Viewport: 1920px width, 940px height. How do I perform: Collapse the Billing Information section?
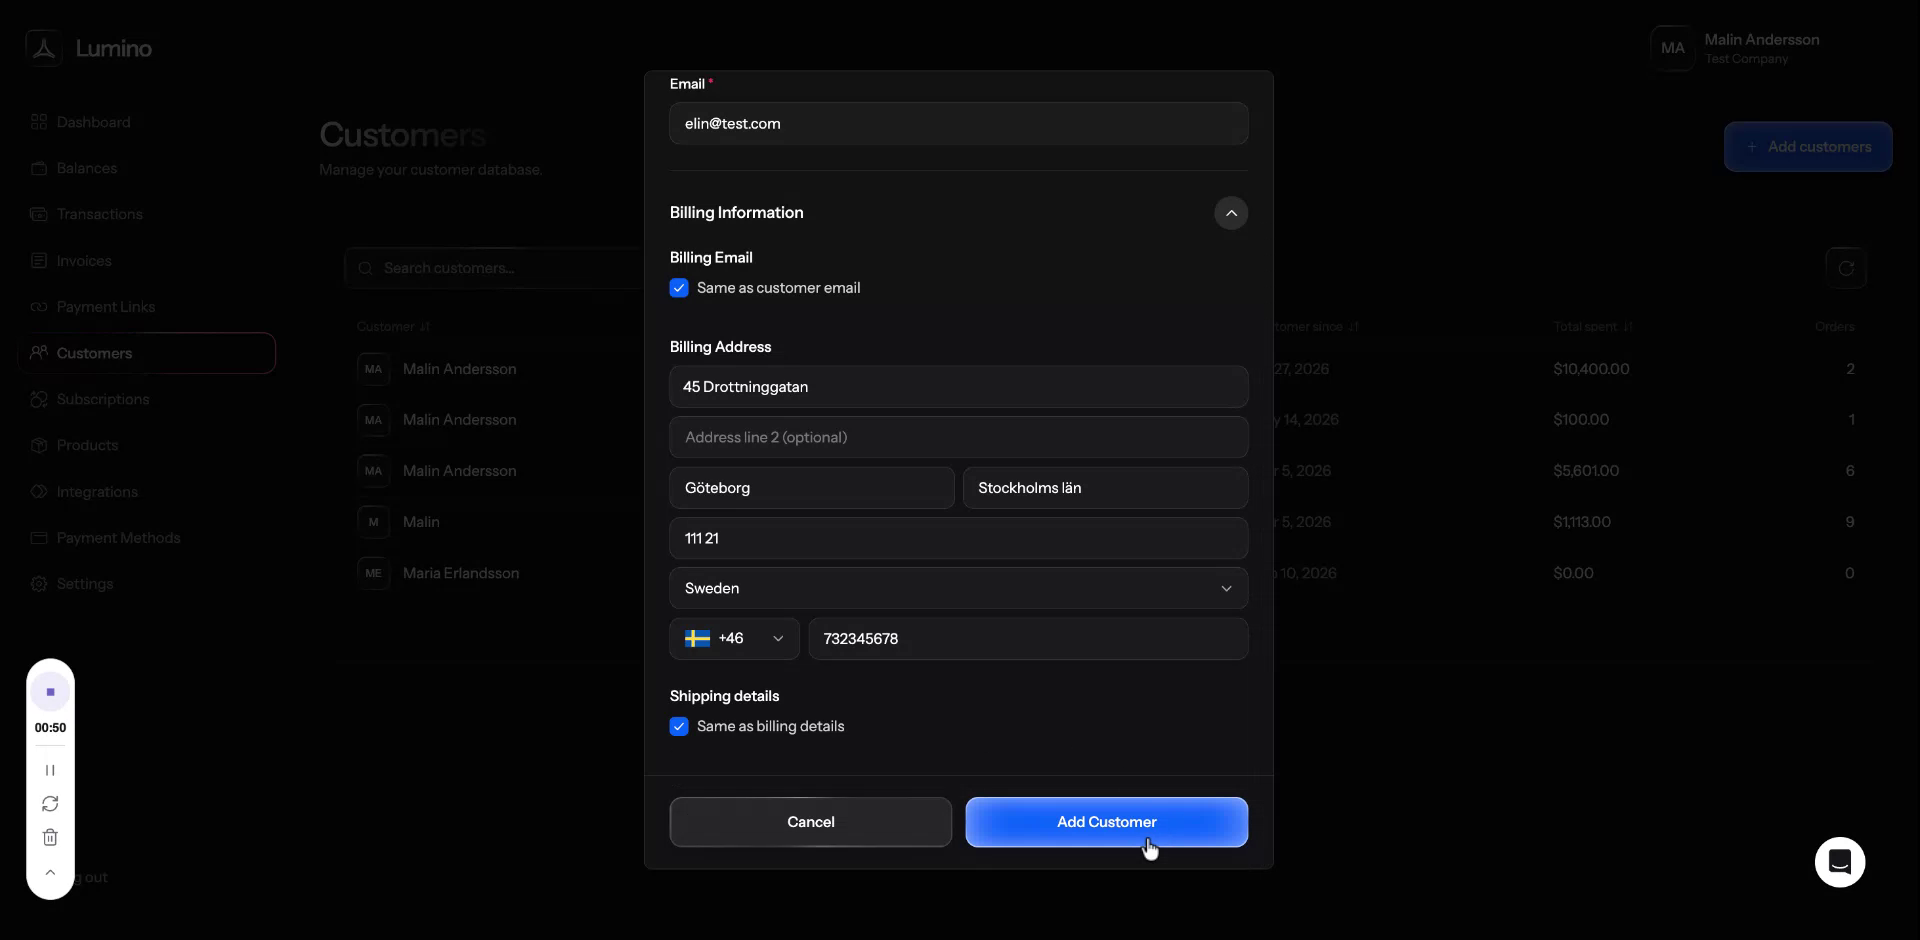(x=1231, y=213)
